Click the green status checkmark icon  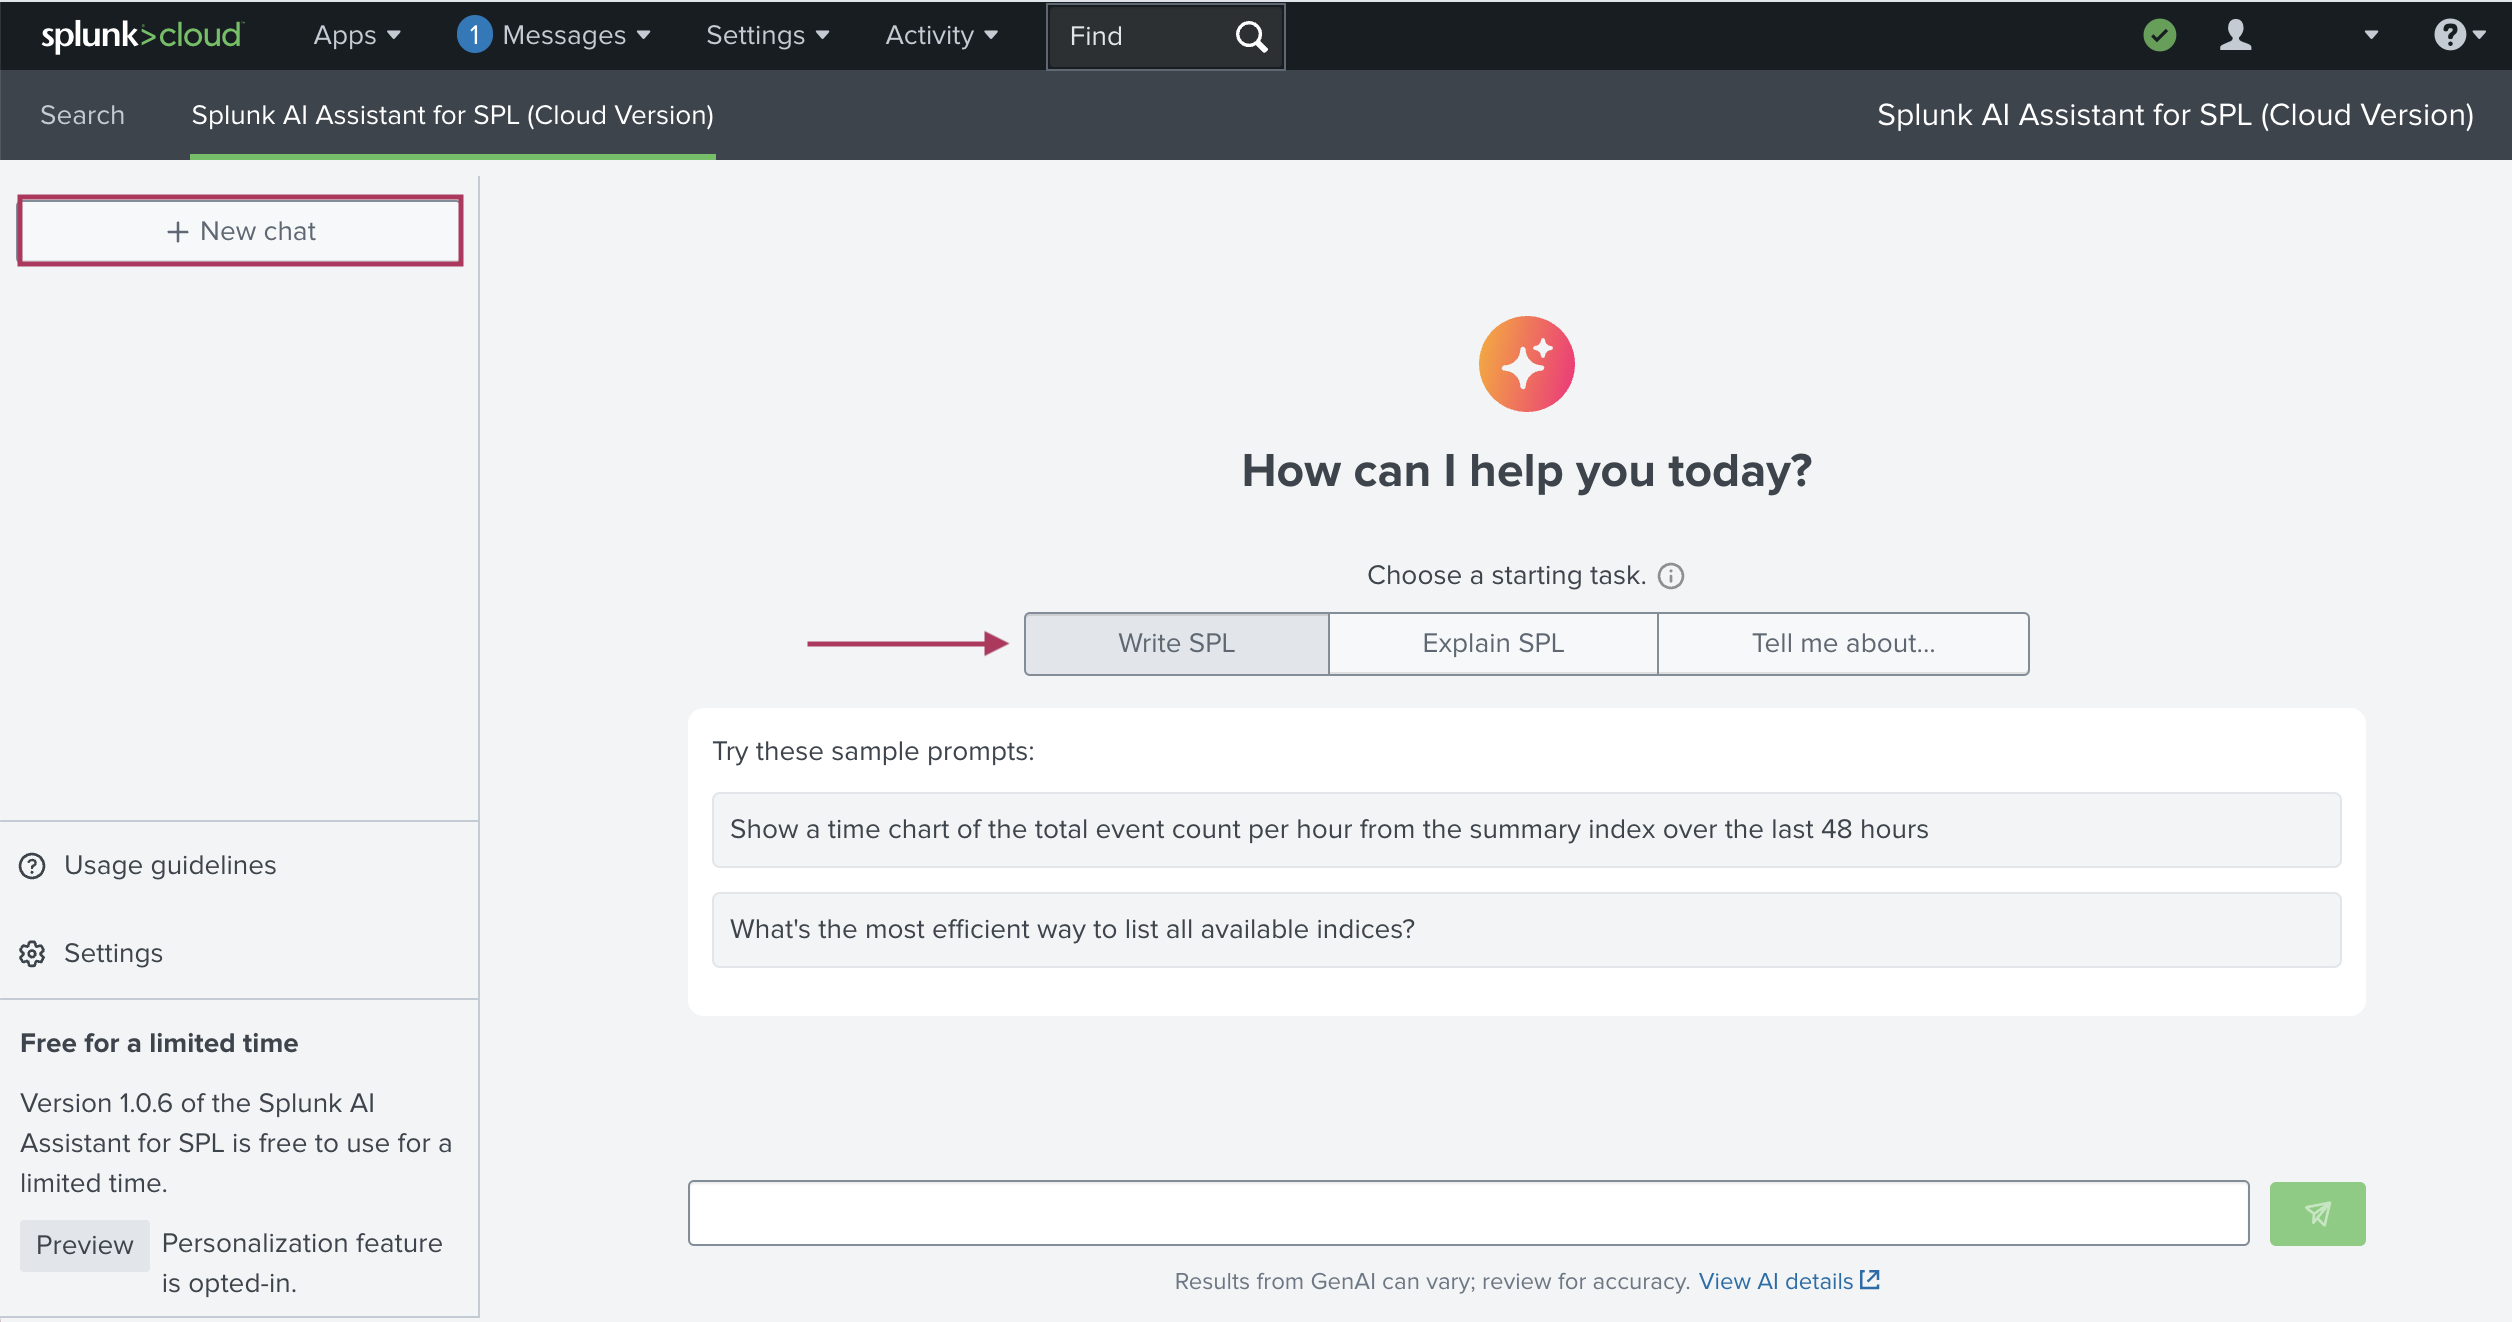(2160, 35)
